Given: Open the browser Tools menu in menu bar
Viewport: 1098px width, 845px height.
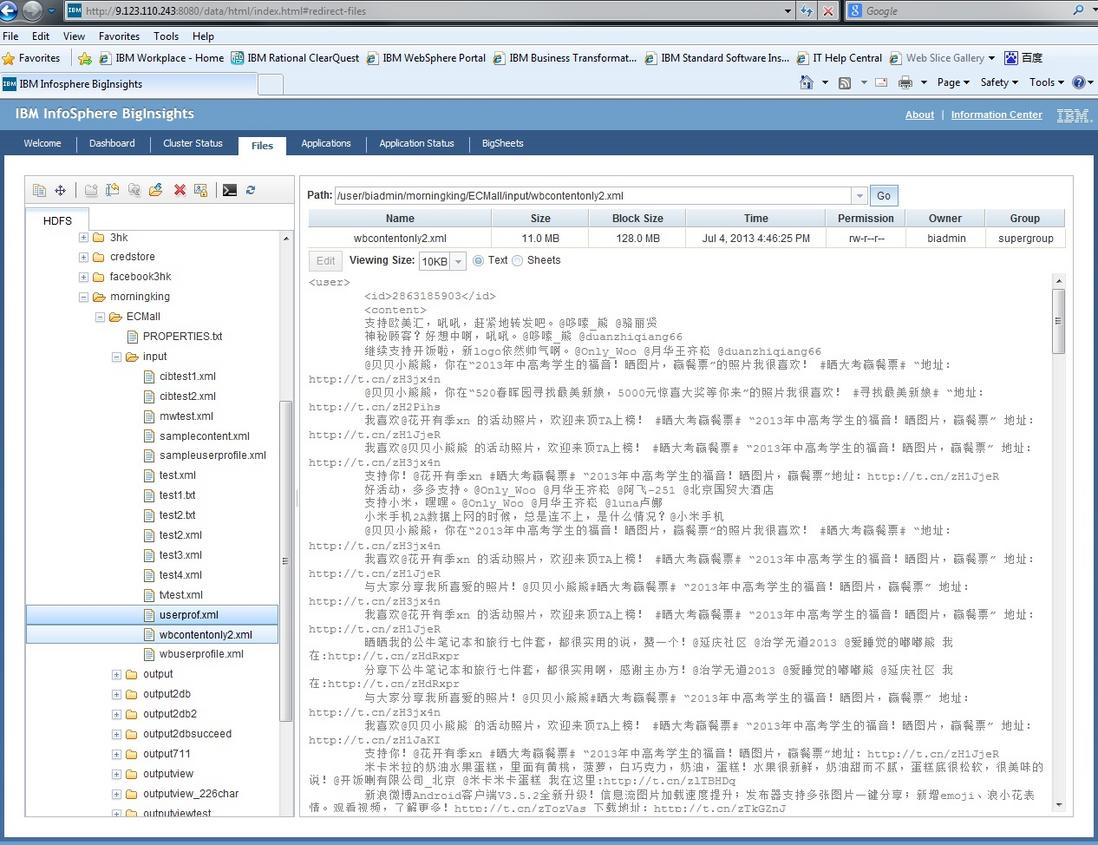Looking at the screenshot, I should pos(166,36).
